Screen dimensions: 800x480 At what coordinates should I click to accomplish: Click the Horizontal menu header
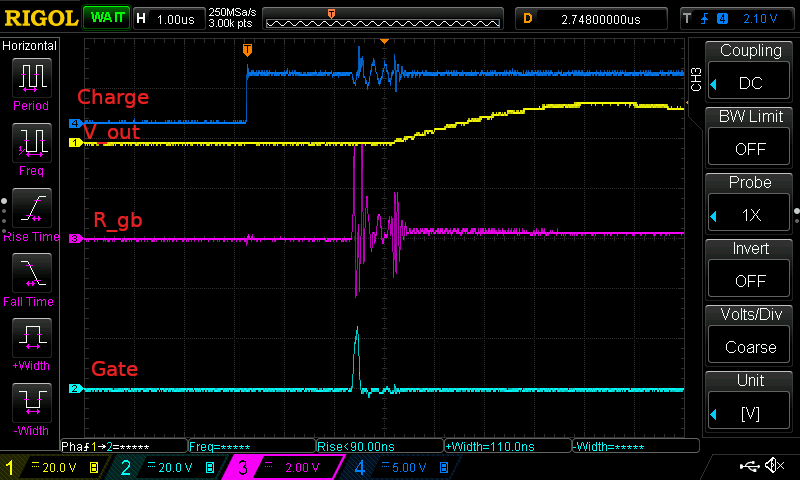30,46
